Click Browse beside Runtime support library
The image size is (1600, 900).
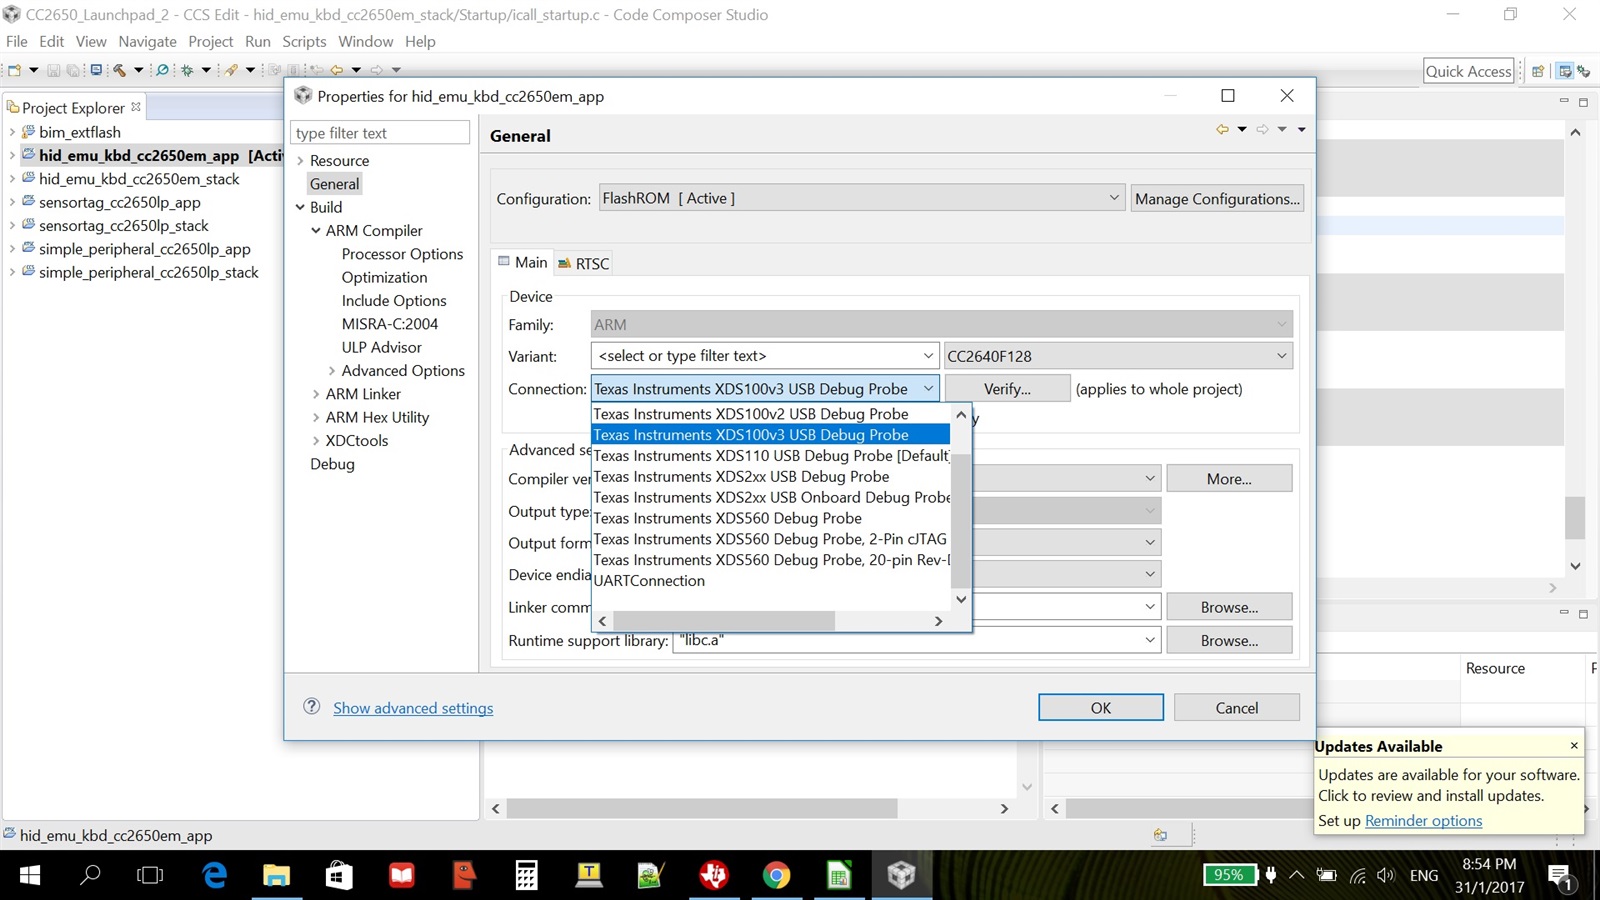click(x=1229, y=640)
